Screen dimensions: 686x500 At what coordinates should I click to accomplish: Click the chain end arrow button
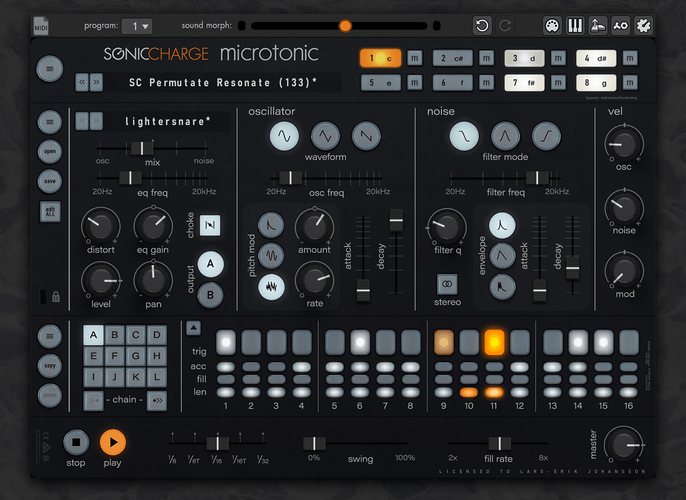pos(157,400)
